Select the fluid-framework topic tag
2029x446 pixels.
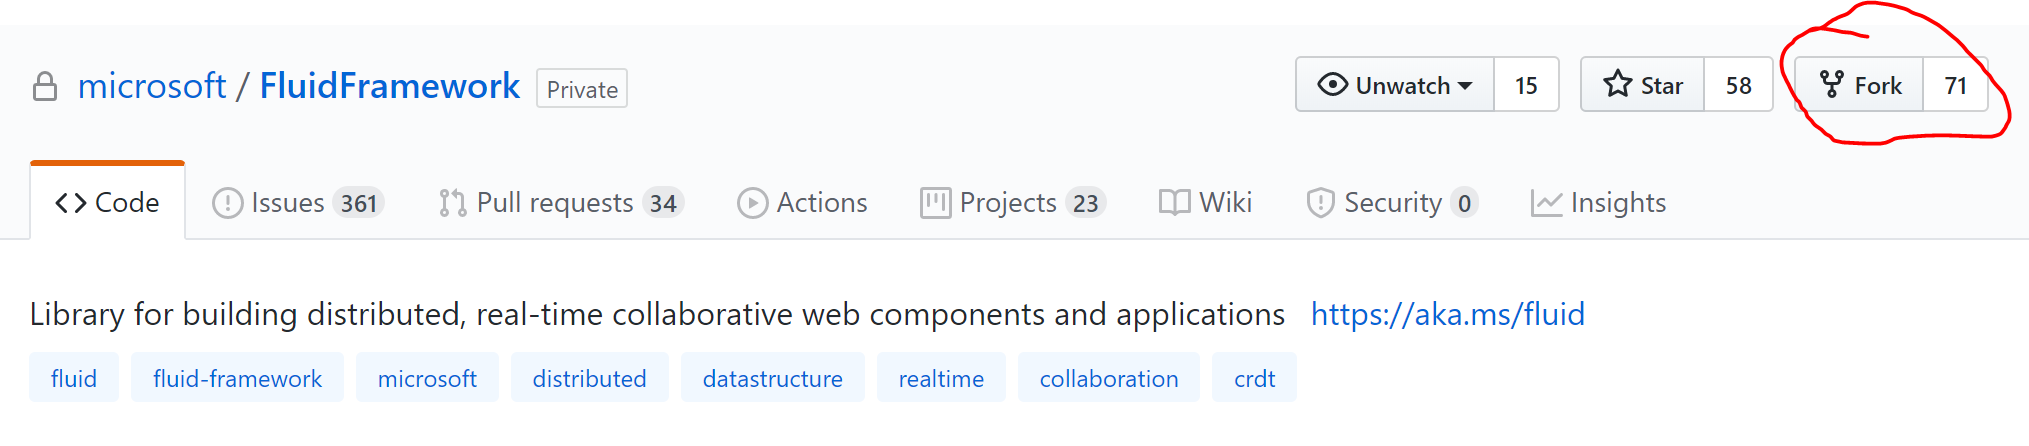(237, 378)
